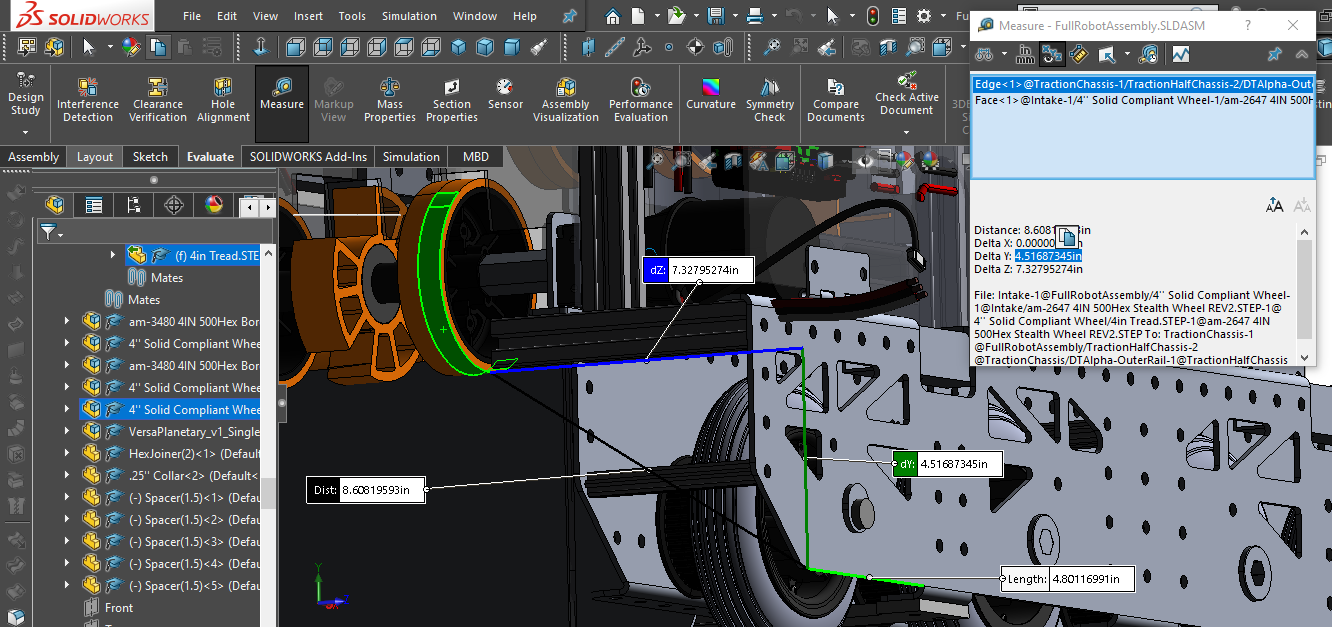Open ConfigurationManager tab icon
The image size is (1332, 627).
pyautogui.click(x=134, y=205)
